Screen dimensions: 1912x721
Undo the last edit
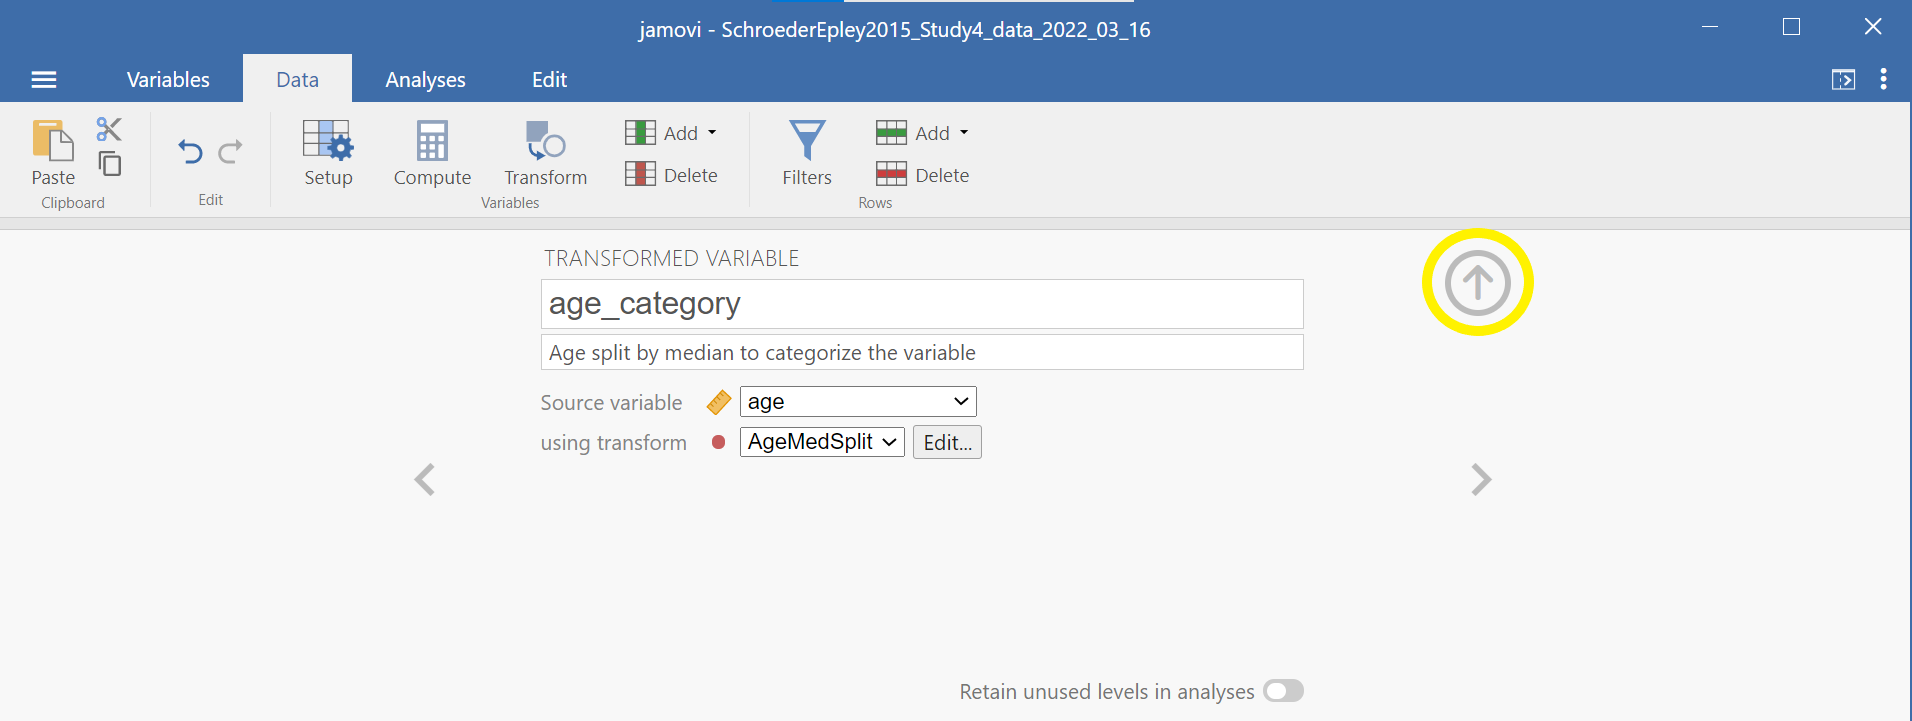(190, 152)
